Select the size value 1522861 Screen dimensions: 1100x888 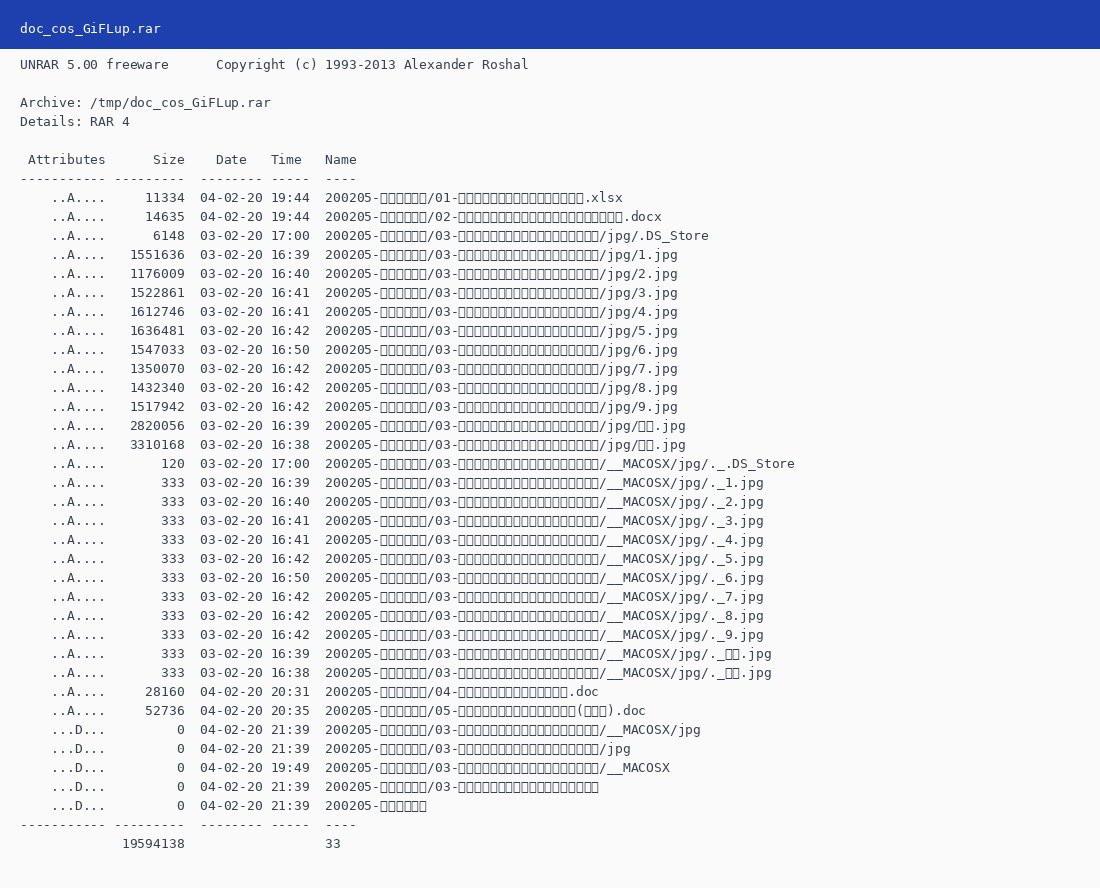(157, 292)
